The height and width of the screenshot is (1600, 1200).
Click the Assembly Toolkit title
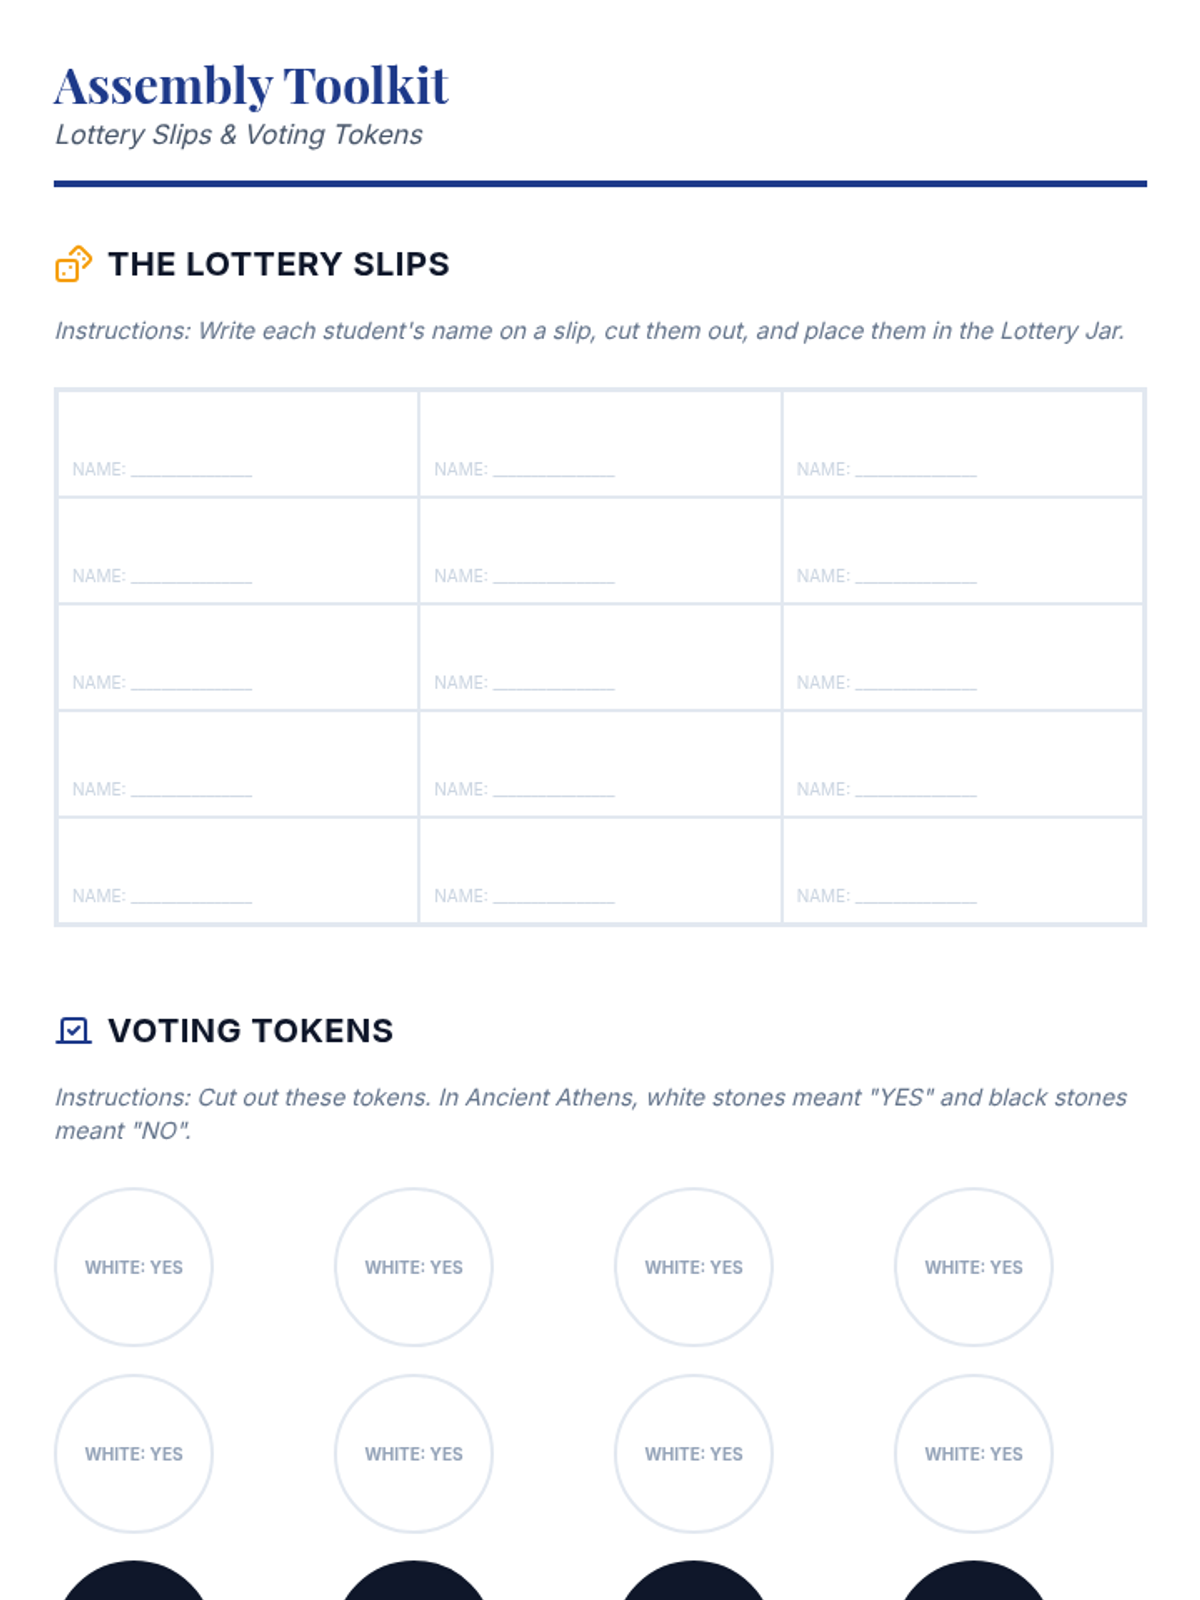(x=251, y=85)
